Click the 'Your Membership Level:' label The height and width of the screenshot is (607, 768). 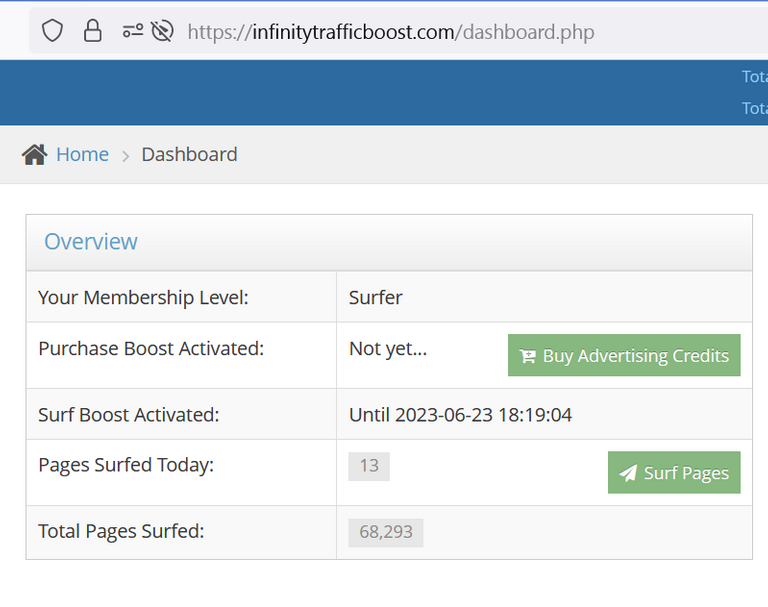click(144, 297)
